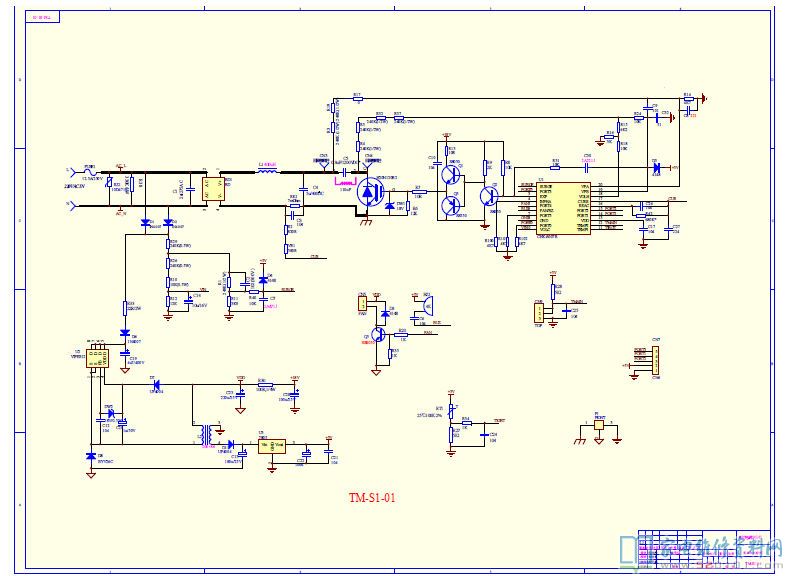This screenshot has height=576, width=792.
Task: Select diode D2 beside D1
Action: click(x=168, y=222)
